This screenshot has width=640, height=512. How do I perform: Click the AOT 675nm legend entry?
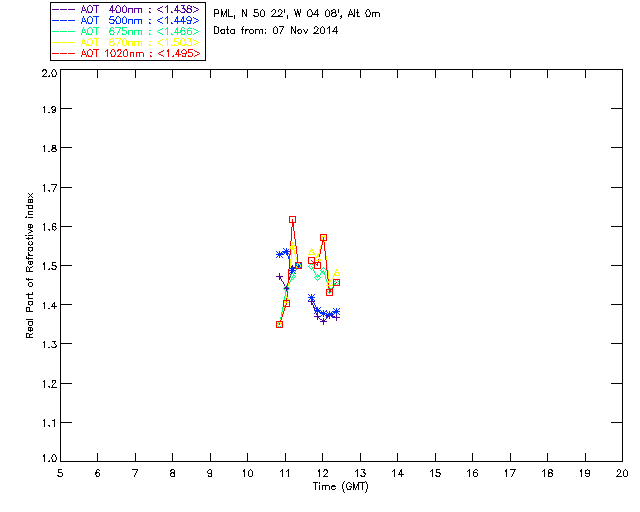coord(126,31)
